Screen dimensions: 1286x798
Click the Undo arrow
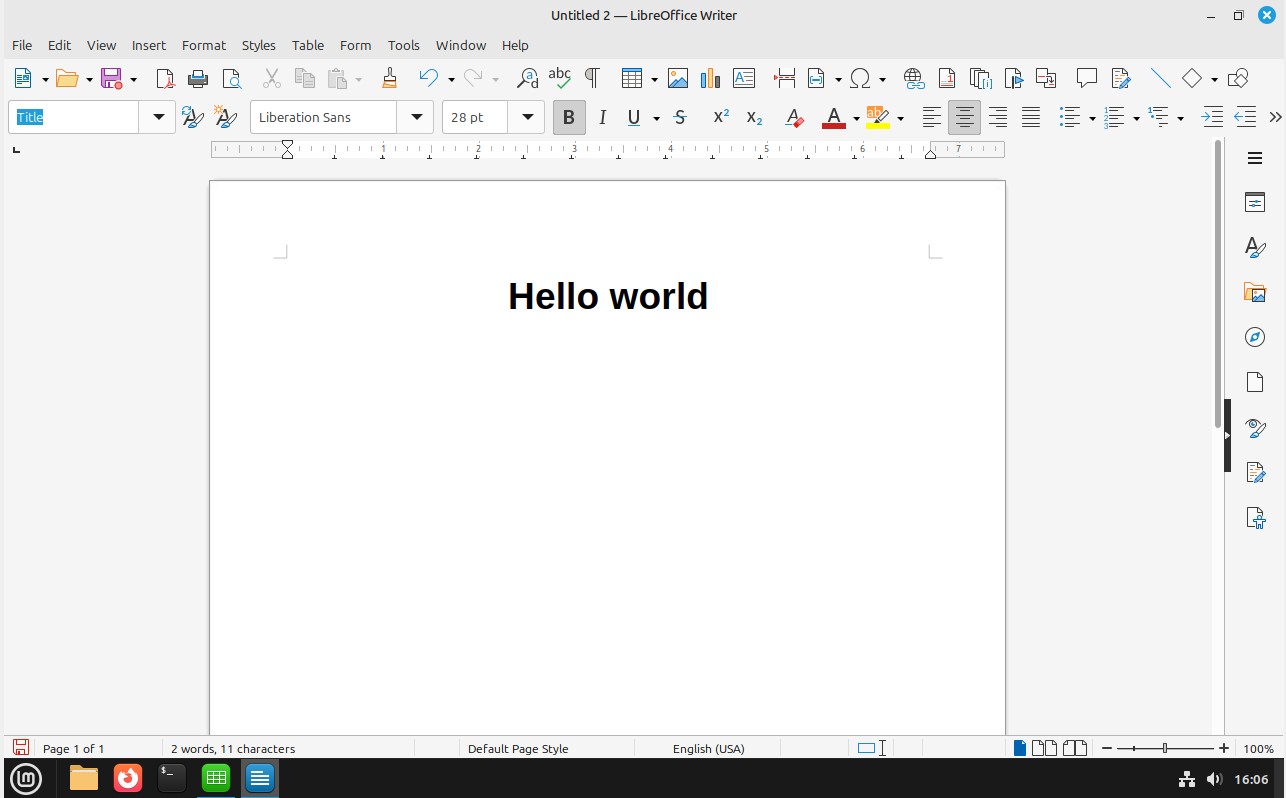coord(428,78)
